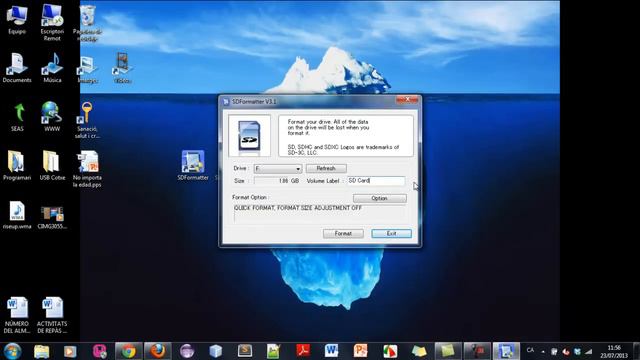The image size is (640, 360).
Task: Switch to Google Chrome in taskbar
Action: pyautogui.click(x=129, y=351)
